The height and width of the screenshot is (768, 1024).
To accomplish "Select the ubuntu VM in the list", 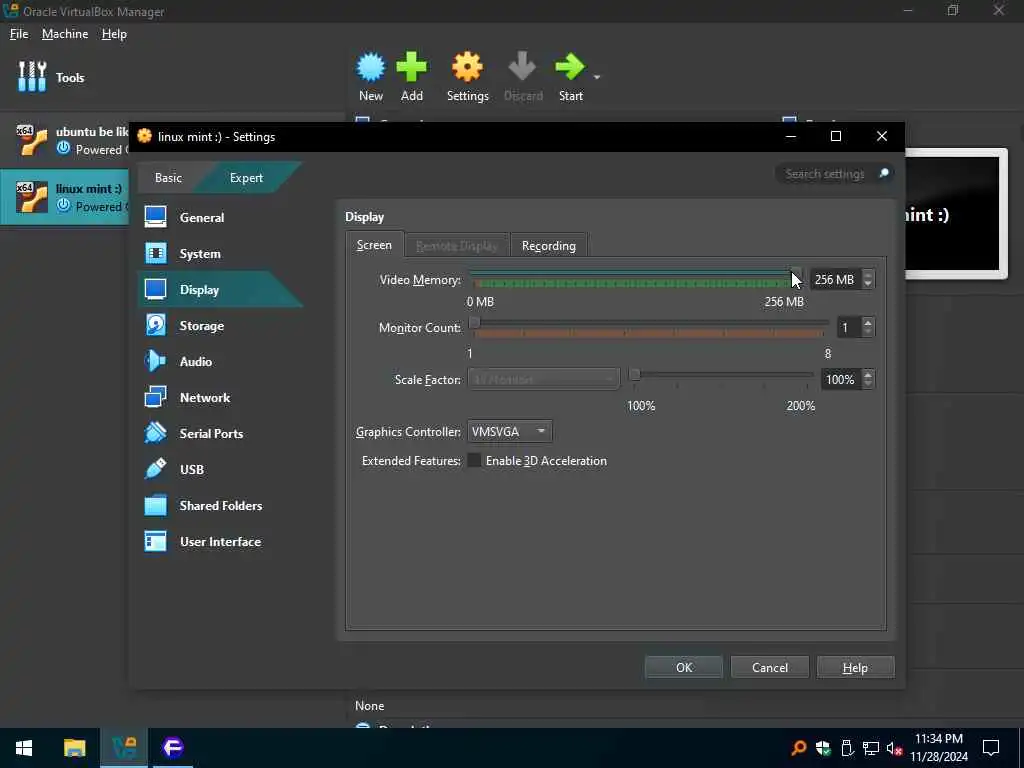I will [65, 140].
